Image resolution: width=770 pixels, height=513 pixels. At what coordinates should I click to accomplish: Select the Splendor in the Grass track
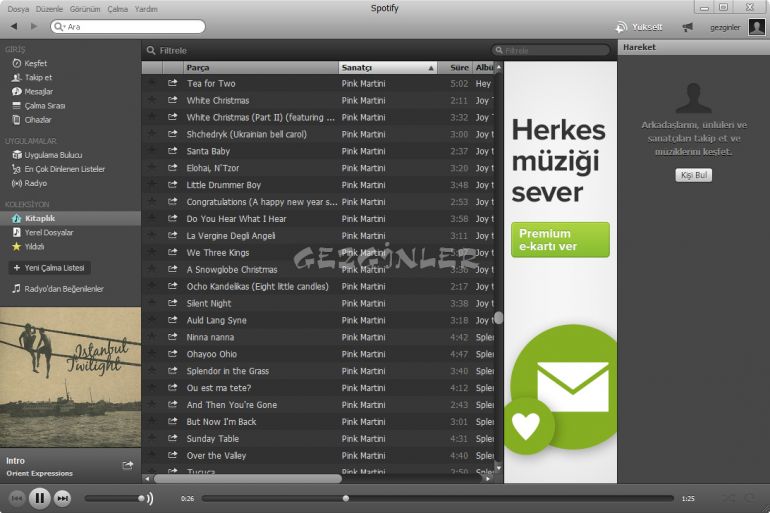click(318, 371)
